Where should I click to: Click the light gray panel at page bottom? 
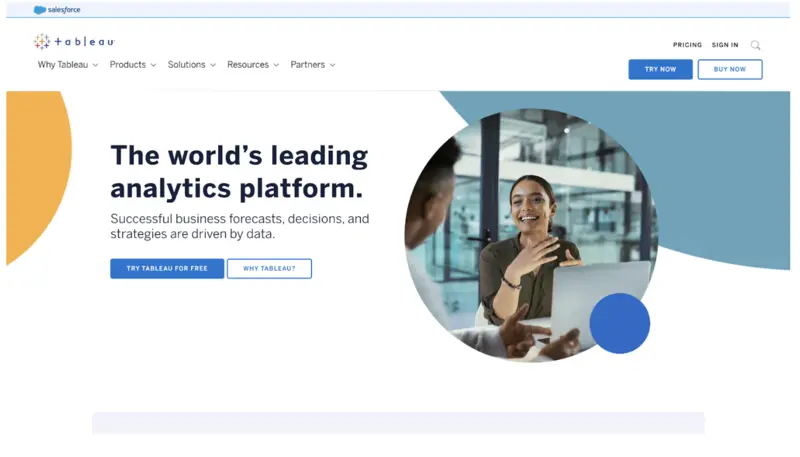pos(398,422)
